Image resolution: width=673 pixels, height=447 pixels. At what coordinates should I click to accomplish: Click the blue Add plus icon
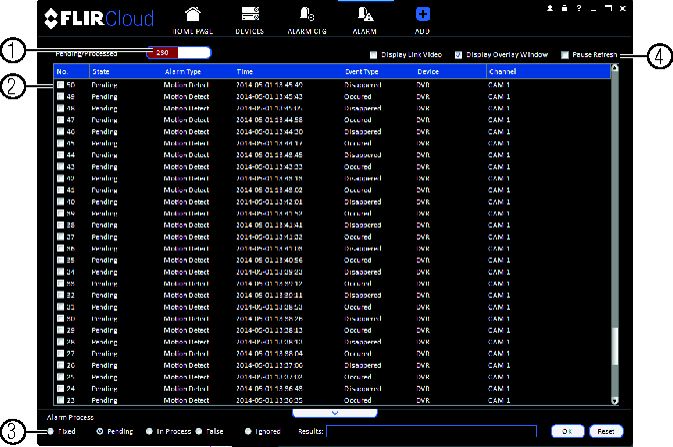pyautogui.click(x=423, y=14)
